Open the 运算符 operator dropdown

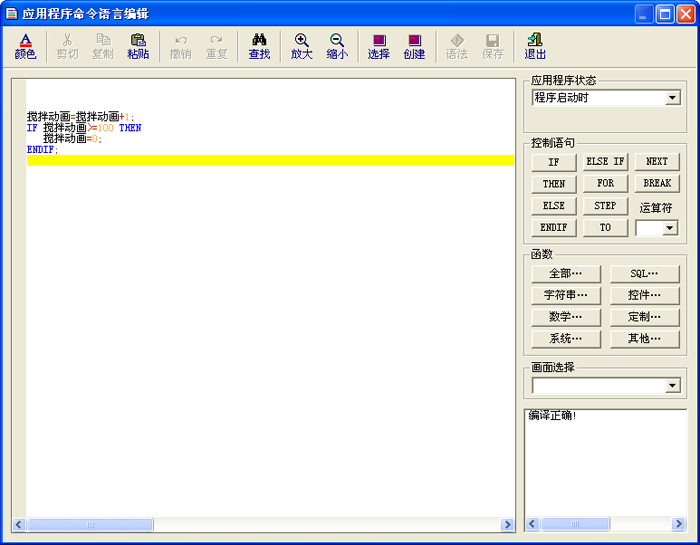coord(669,228)
